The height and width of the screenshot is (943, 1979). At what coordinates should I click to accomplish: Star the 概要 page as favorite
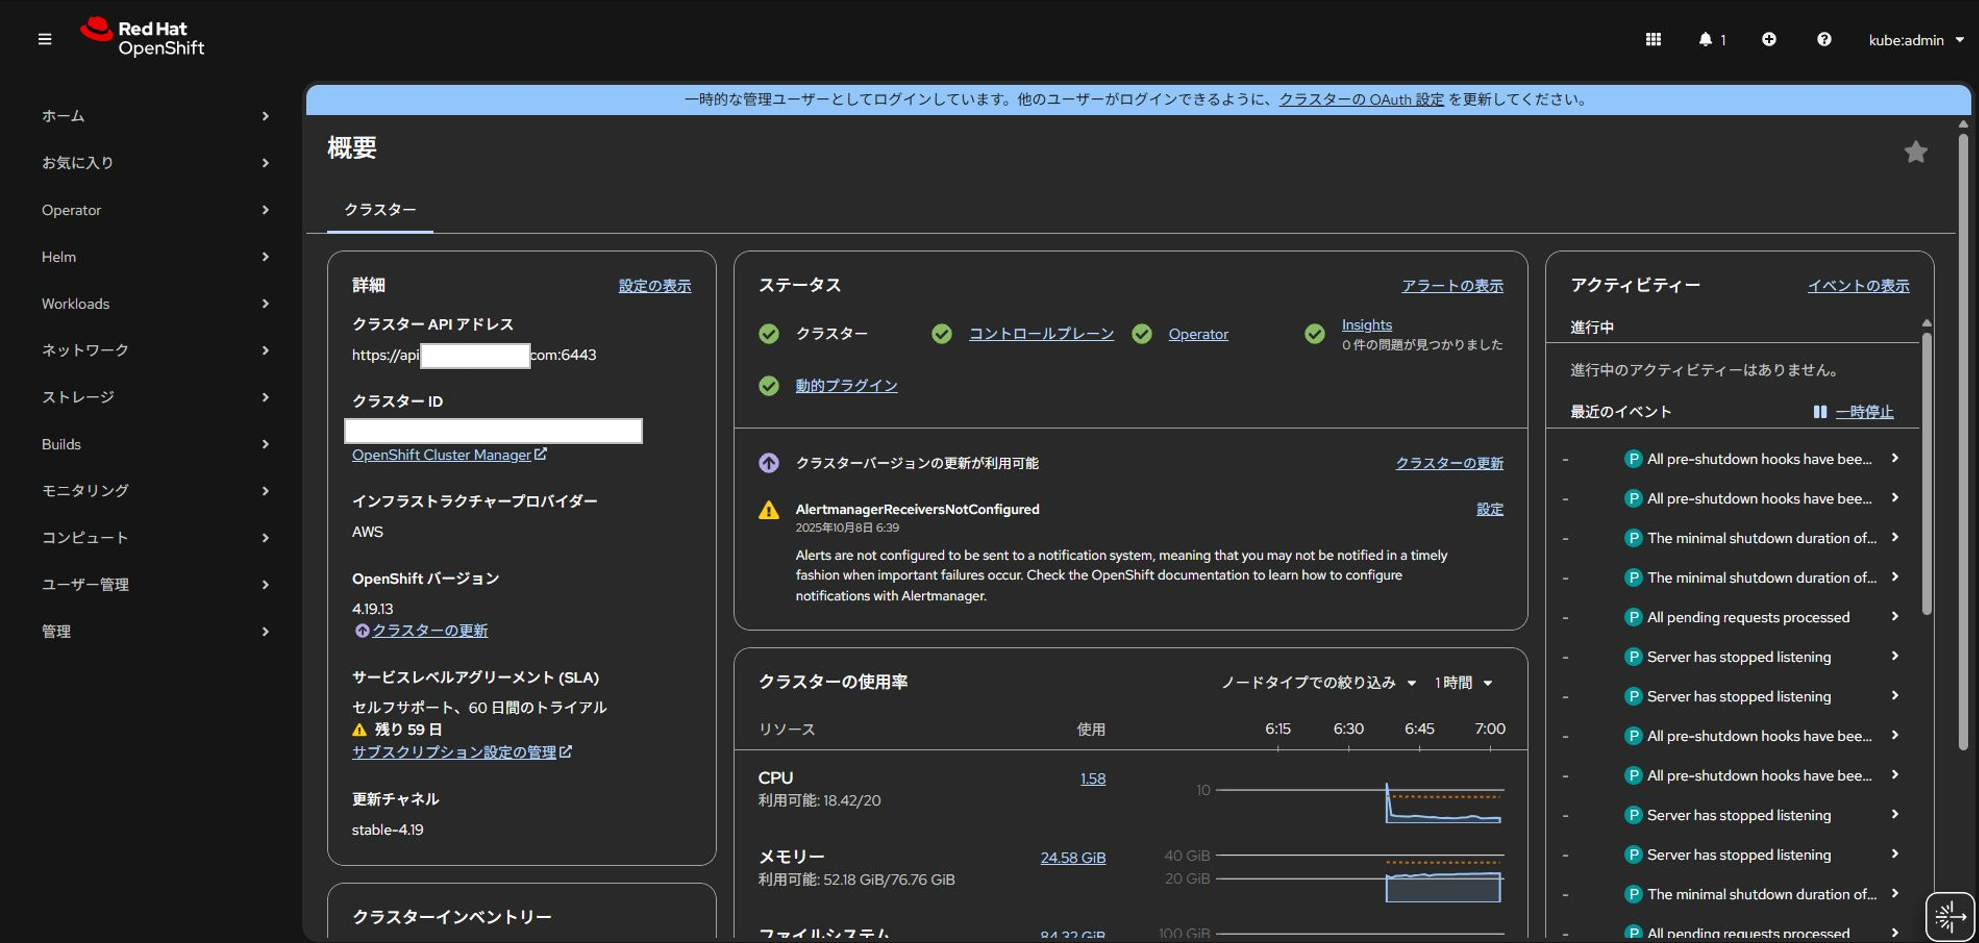coord(1916,151)
